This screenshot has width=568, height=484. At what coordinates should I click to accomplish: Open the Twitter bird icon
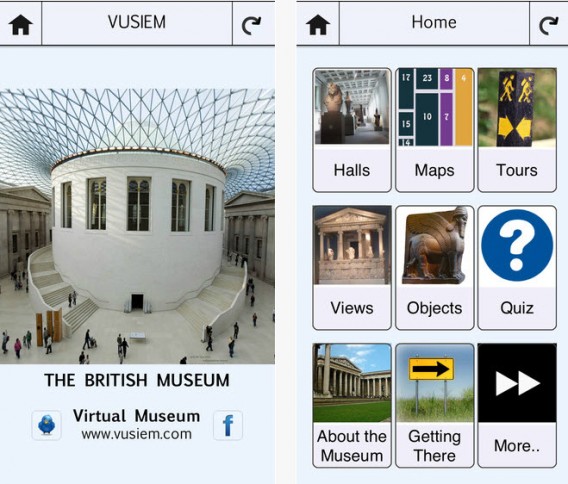46,425
